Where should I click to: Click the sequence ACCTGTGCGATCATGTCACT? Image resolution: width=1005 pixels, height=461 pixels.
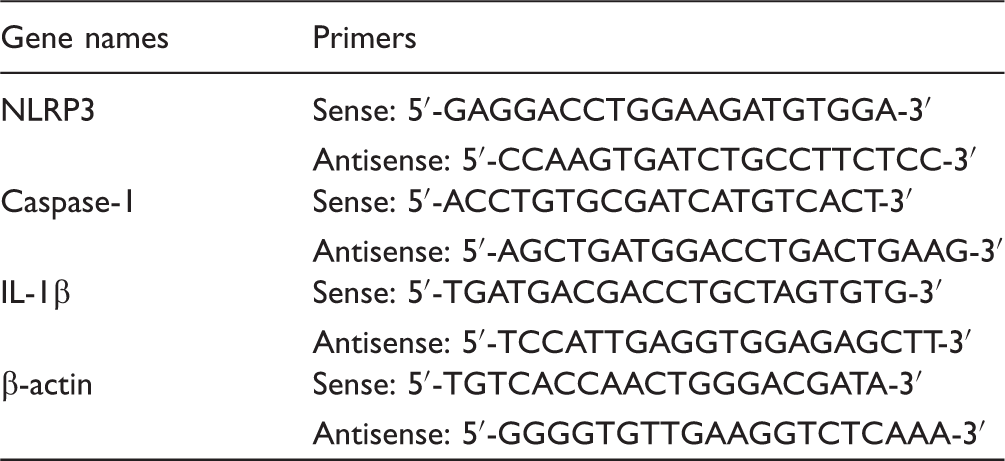[x=665, y=203]
